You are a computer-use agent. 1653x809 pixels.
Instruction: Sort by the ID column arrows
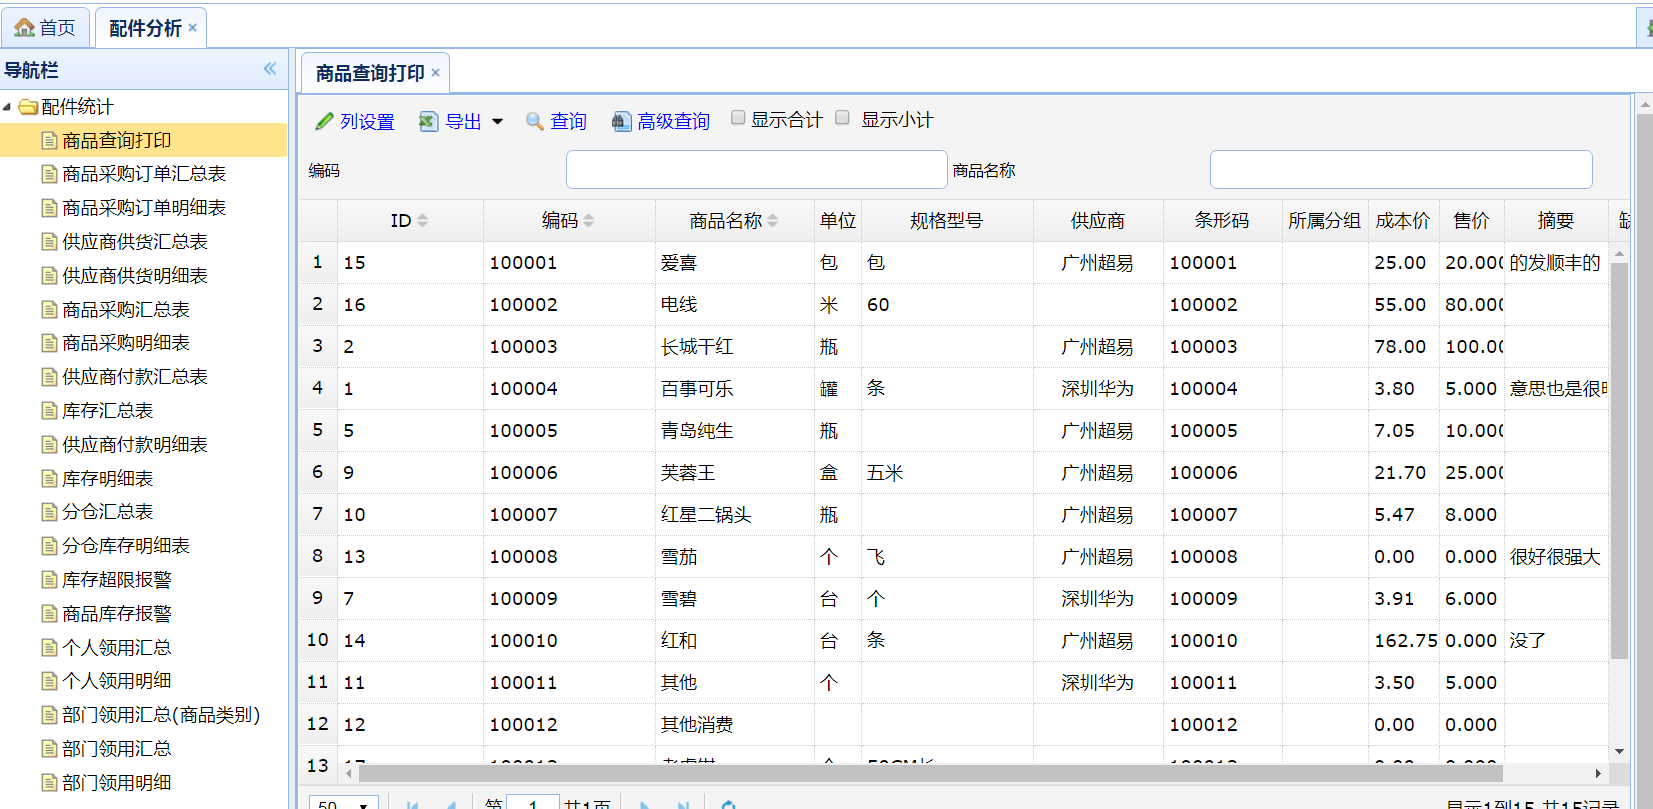point(422,221)
